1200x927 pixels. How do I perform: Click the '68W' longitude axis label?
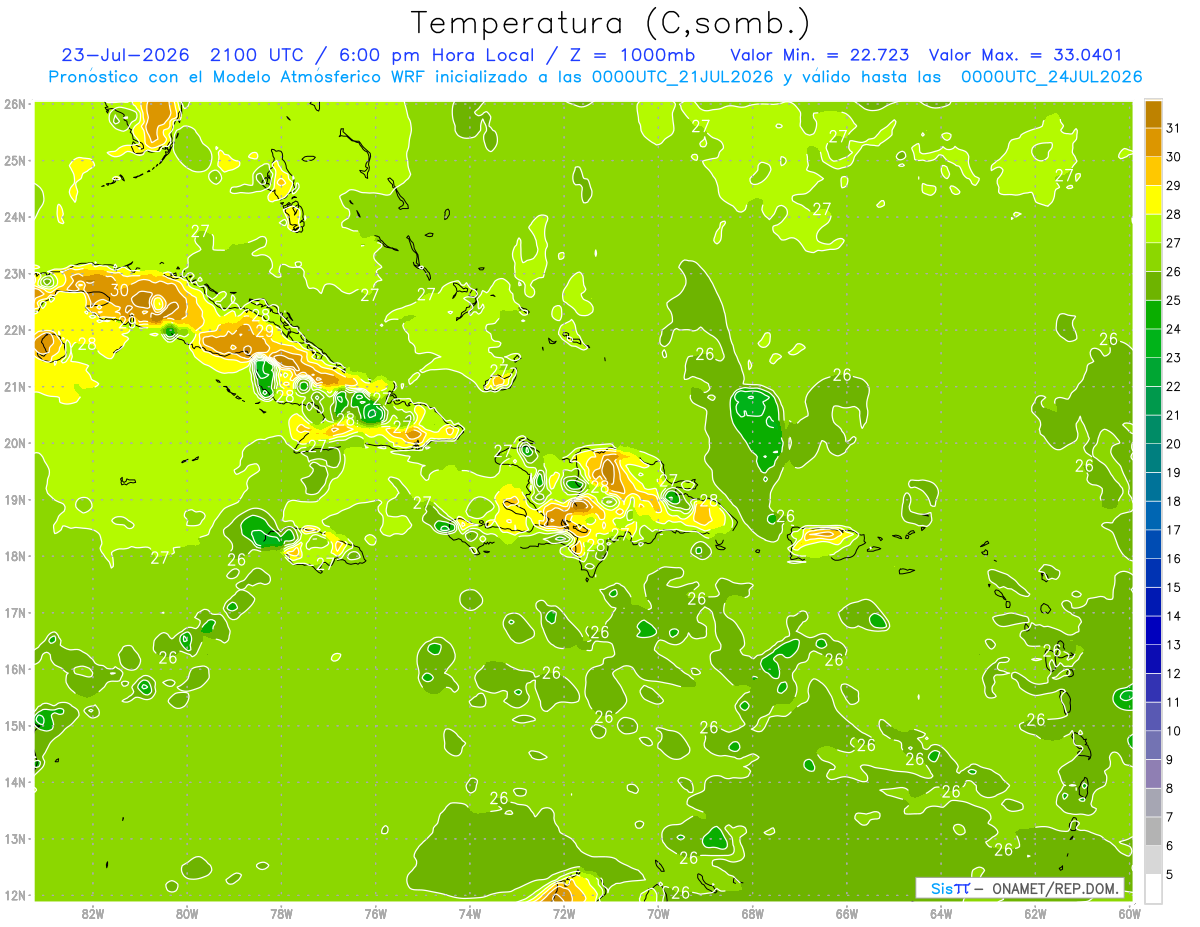(752, 913)
